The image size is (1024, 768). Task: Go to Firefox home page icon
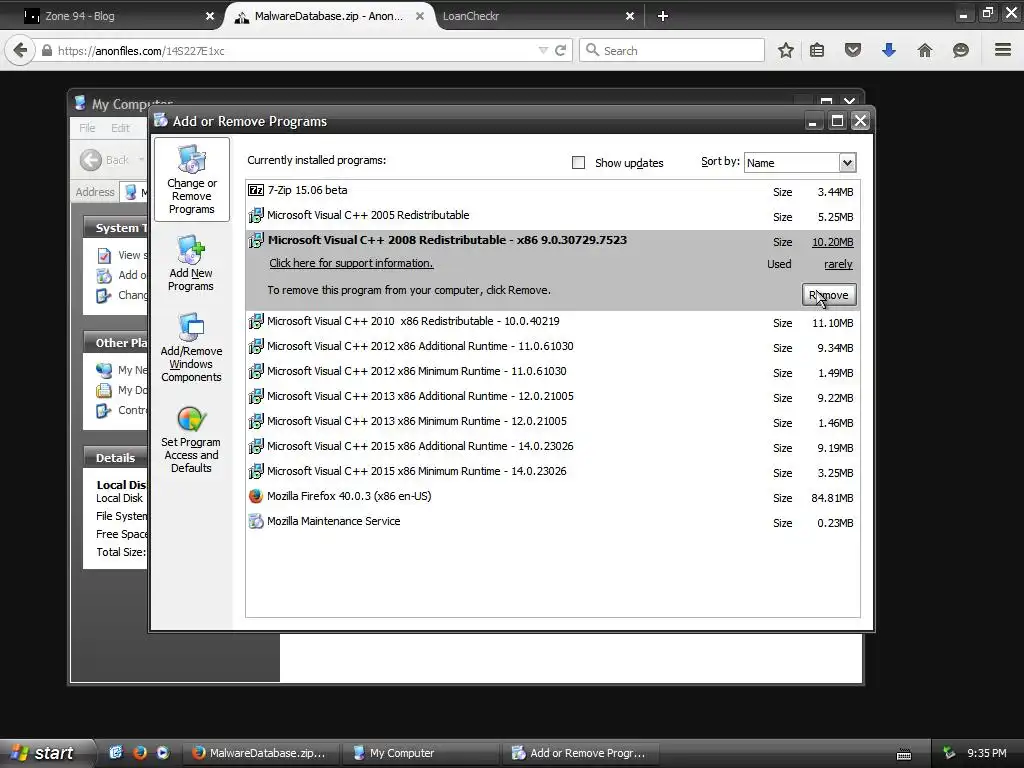(925, 50)
